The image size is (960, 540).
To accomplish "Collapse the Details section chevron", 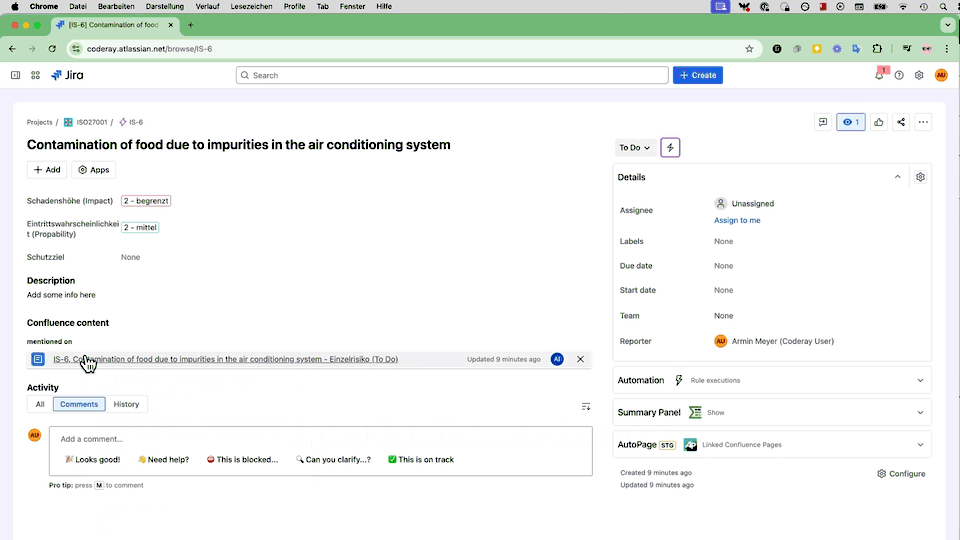I will click(x=898, y=177).
